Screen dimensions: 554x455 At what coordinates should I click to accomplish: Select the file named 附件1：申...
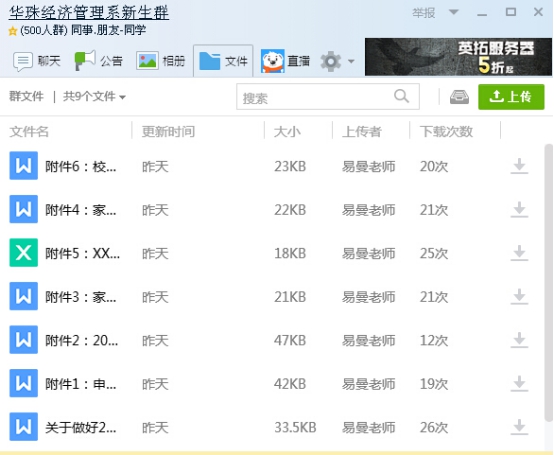pyautogui.click(x=81, y=384)
